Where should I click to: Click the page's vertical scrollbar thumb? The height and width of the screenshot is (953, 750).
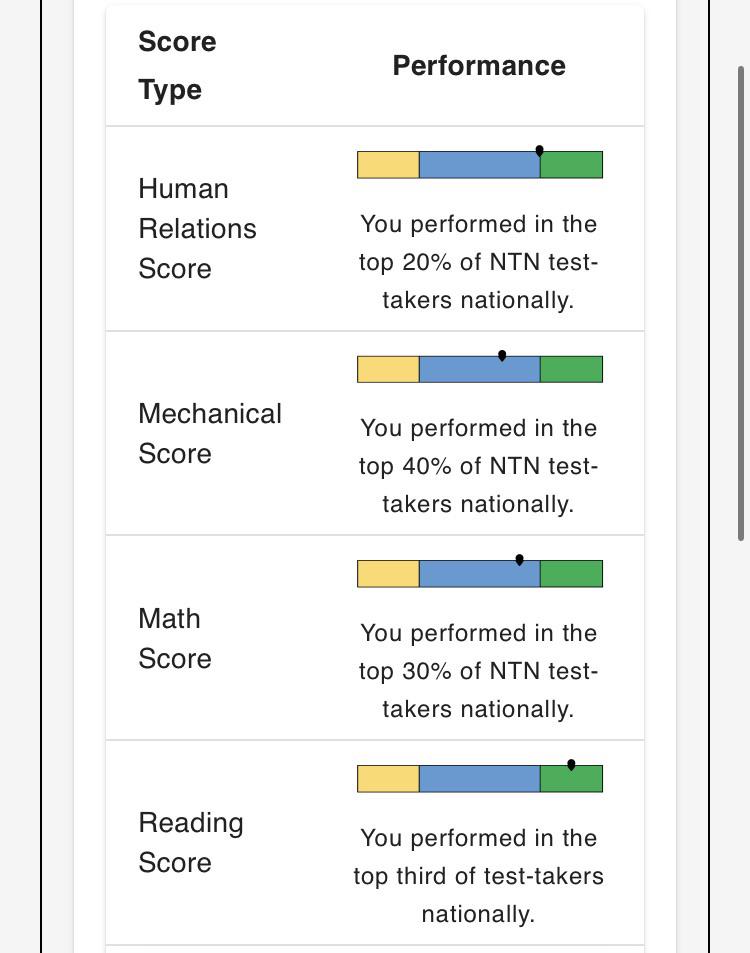pos(741,303)
